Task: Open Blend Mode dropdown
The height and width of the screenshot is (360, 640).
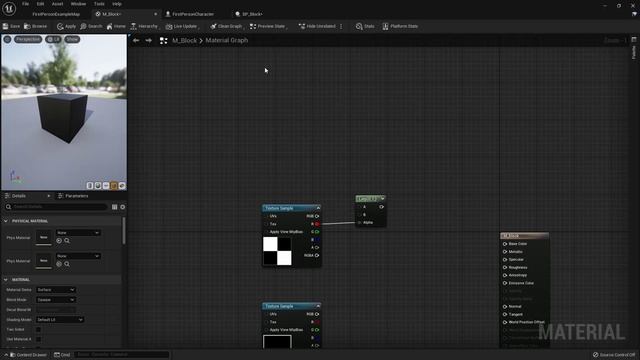Action: coord(56,300)
